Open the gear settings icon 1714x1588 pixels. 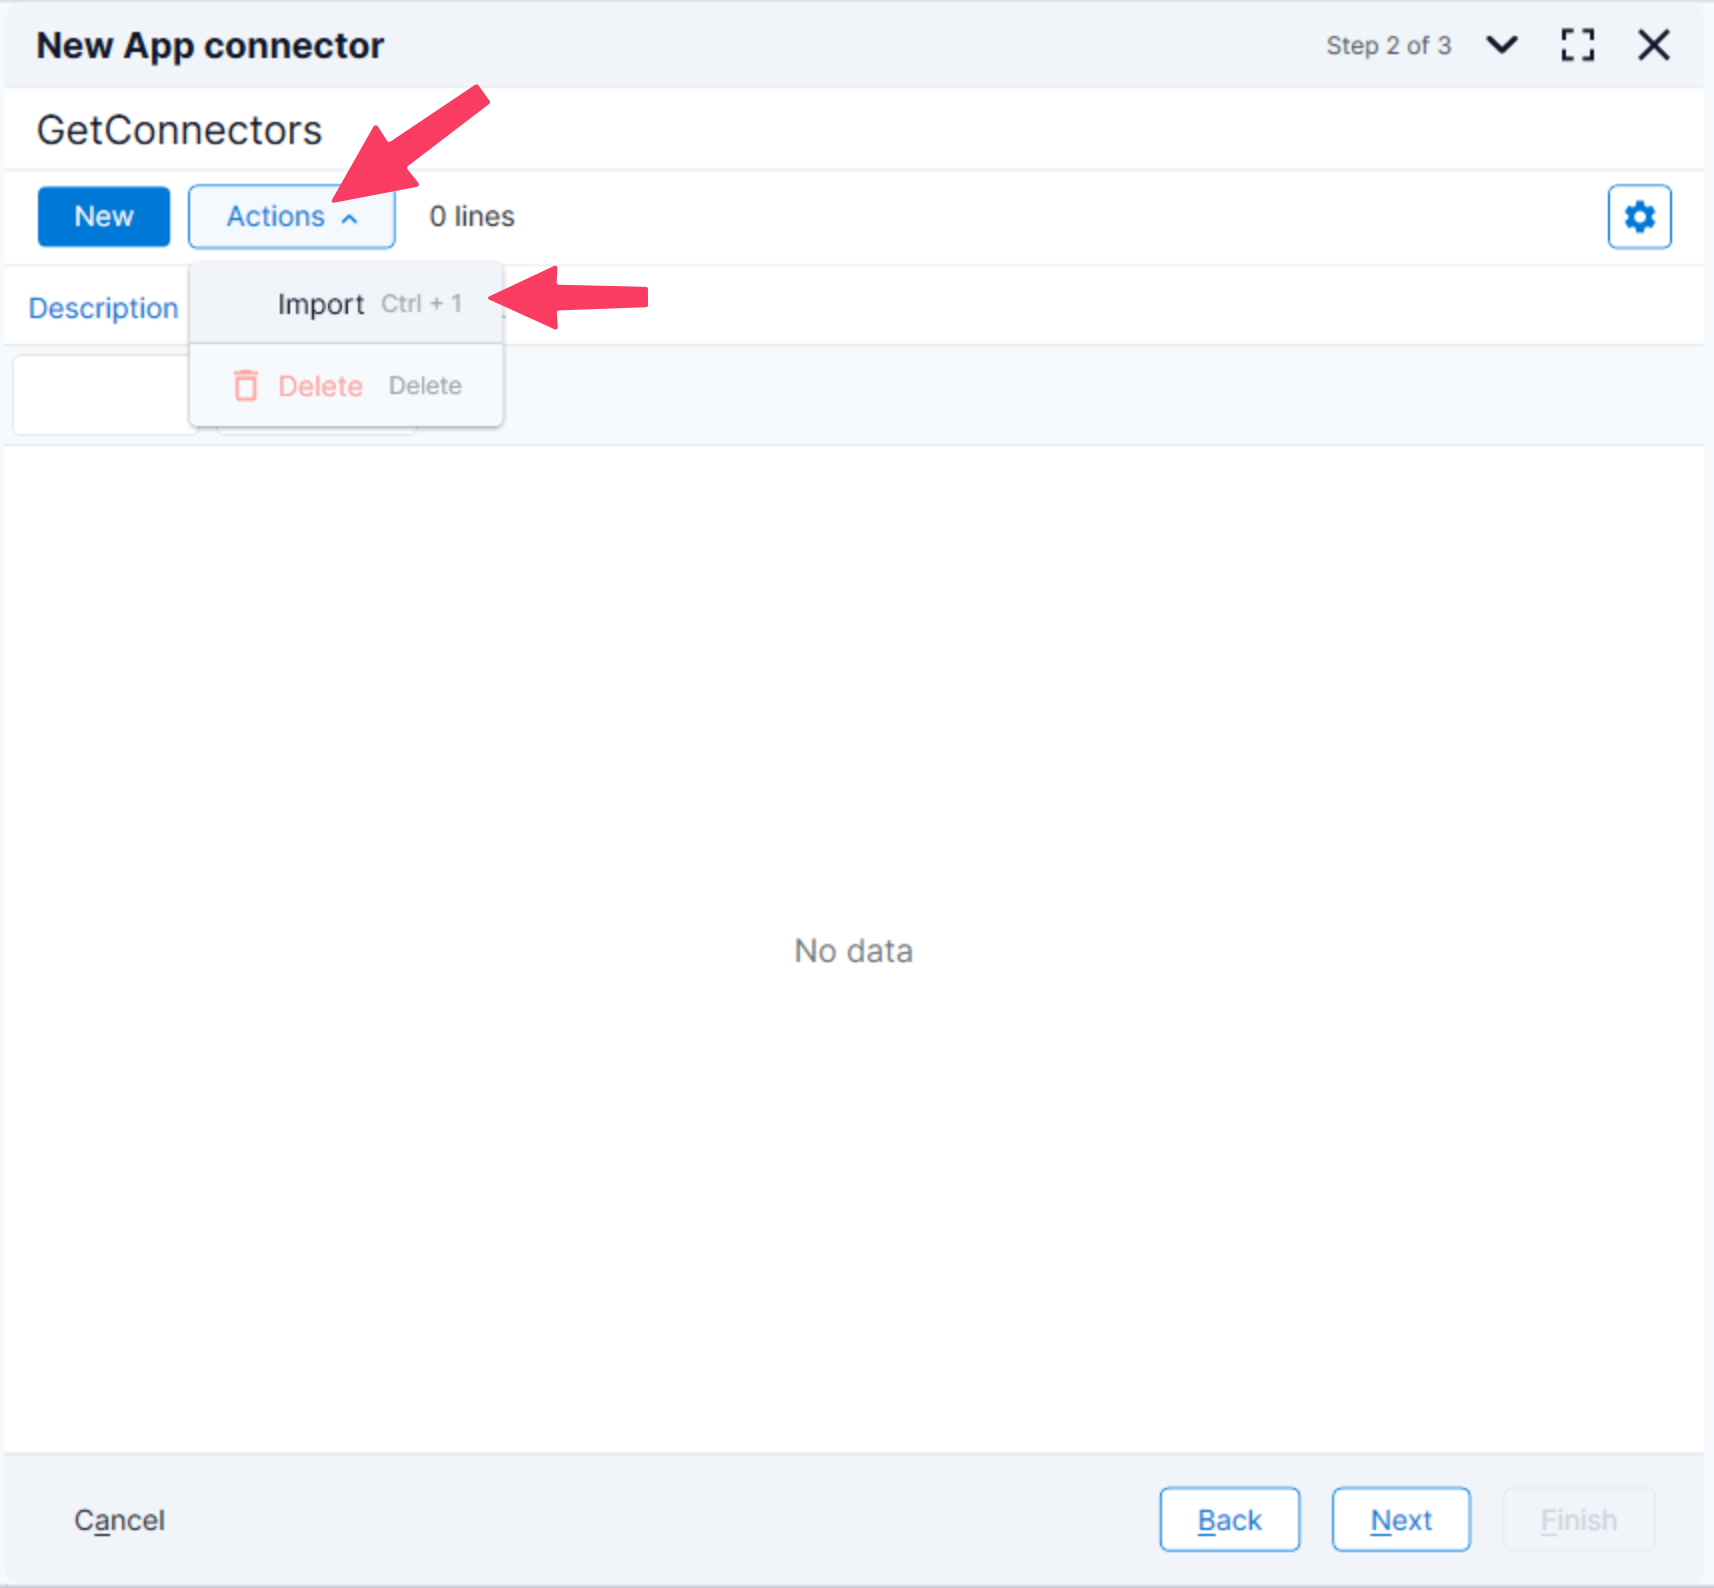click(1639, 217)
